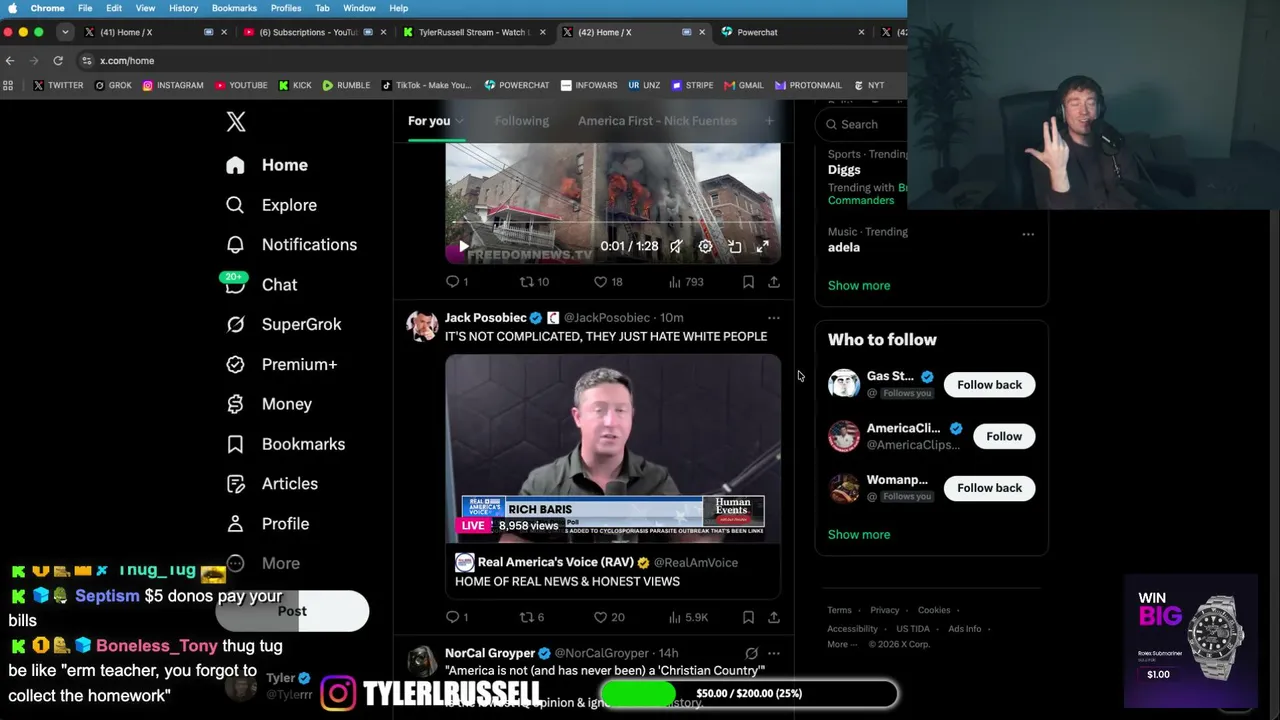View analytics for post with 793 views
This screenshot has width=1280, height=720.
click(x=686, y=282)
